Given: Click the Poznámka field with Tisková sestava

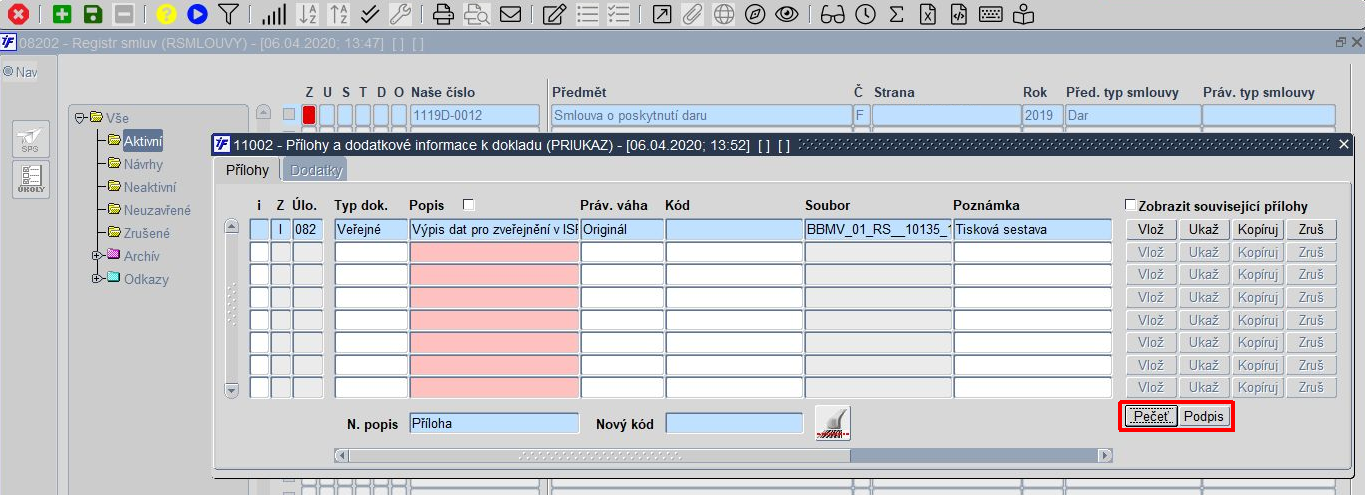Looking at the screenshot, I should [1032, 229].
